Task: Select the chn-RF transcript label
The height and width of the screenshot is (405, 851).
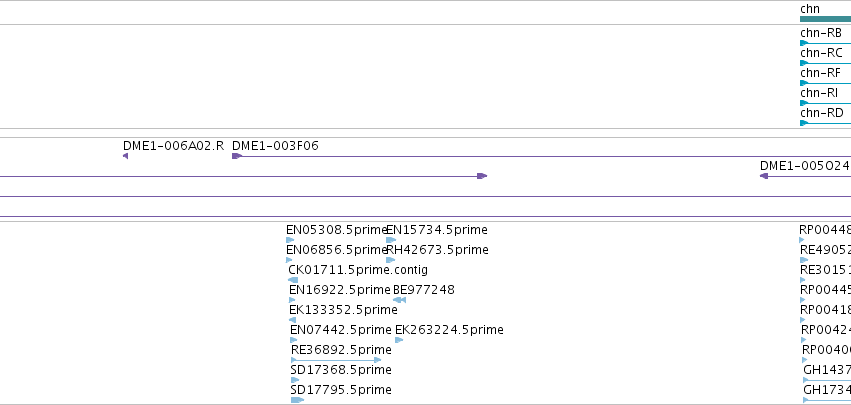Action: [x=820, y=73]
